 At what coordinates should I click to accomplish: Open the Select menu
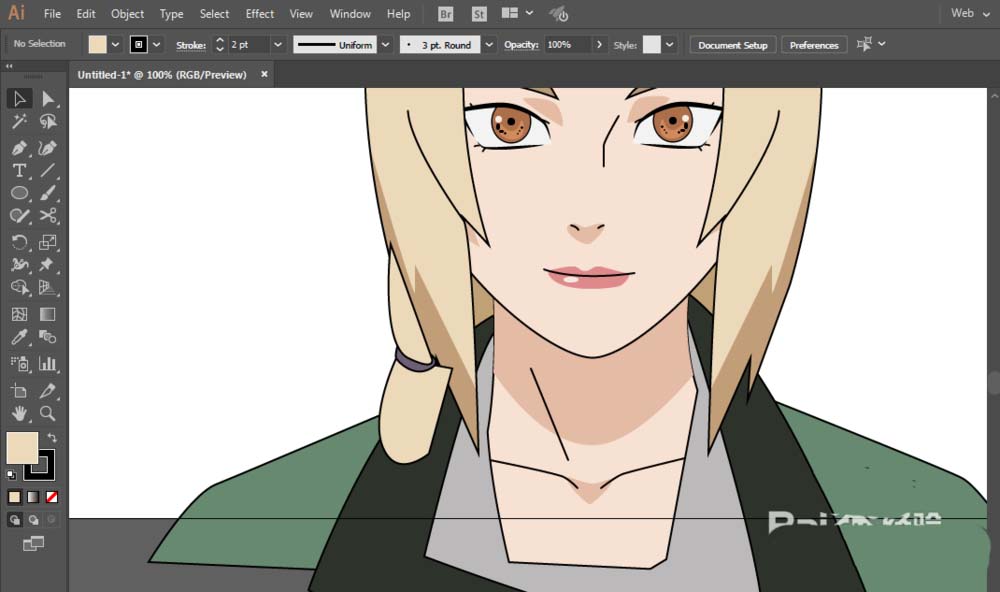214,13
